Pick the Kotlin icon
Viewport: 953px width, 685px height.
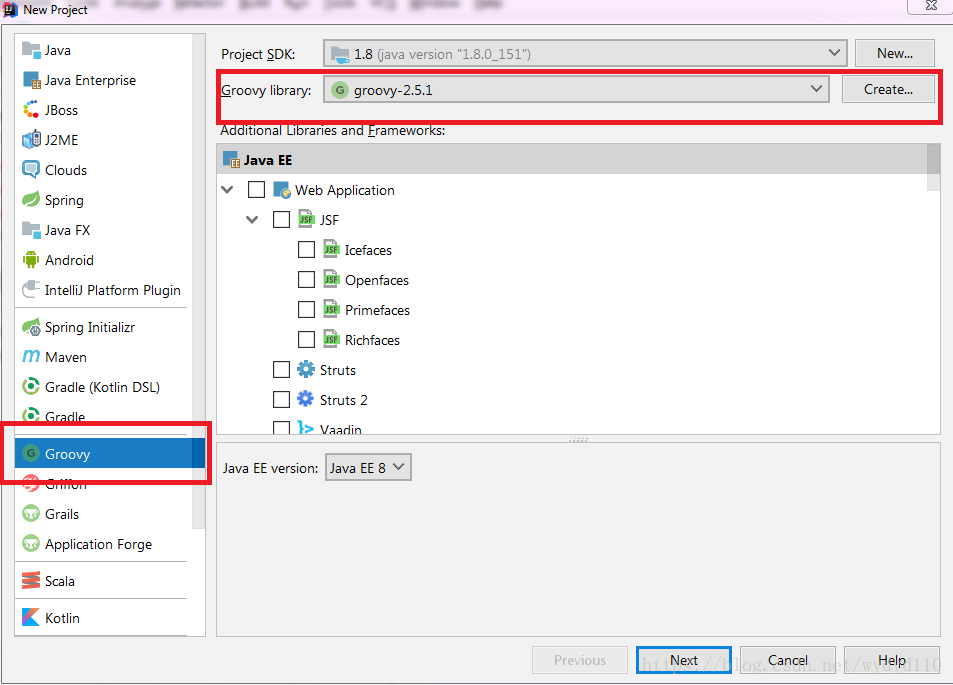(31, 618)
